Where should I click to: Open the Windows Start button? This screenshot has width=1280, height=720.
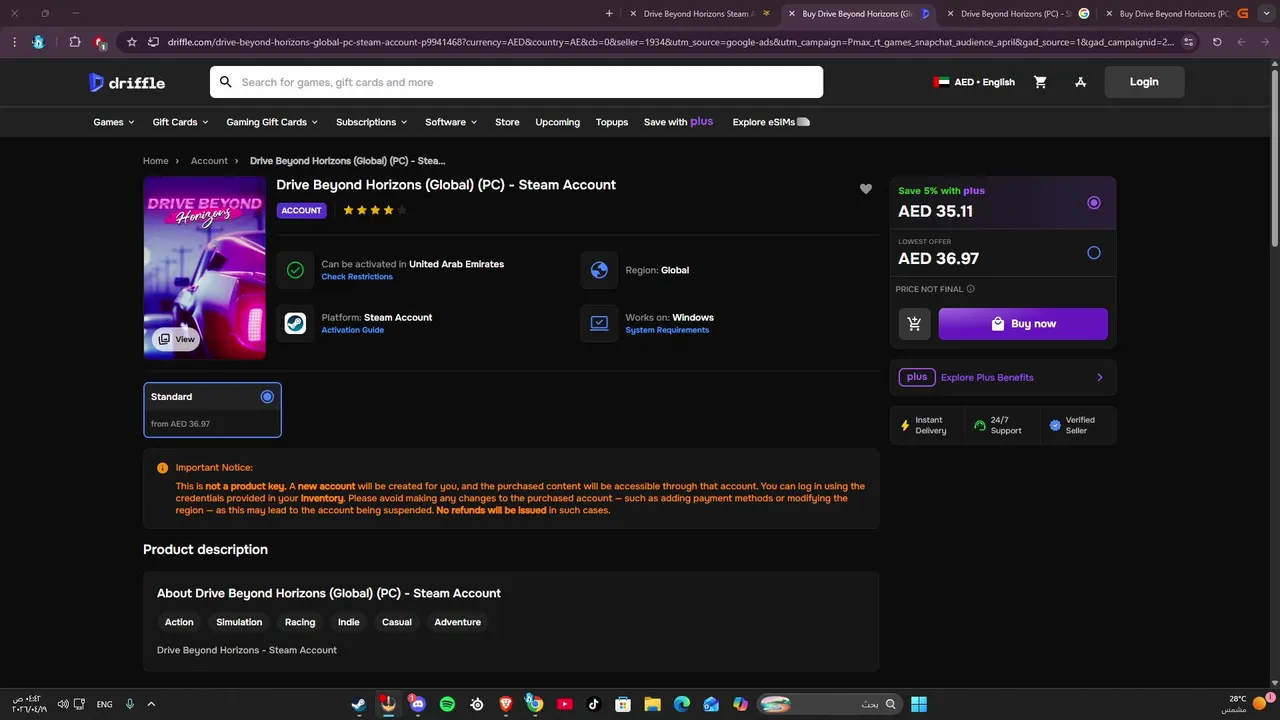918,704
